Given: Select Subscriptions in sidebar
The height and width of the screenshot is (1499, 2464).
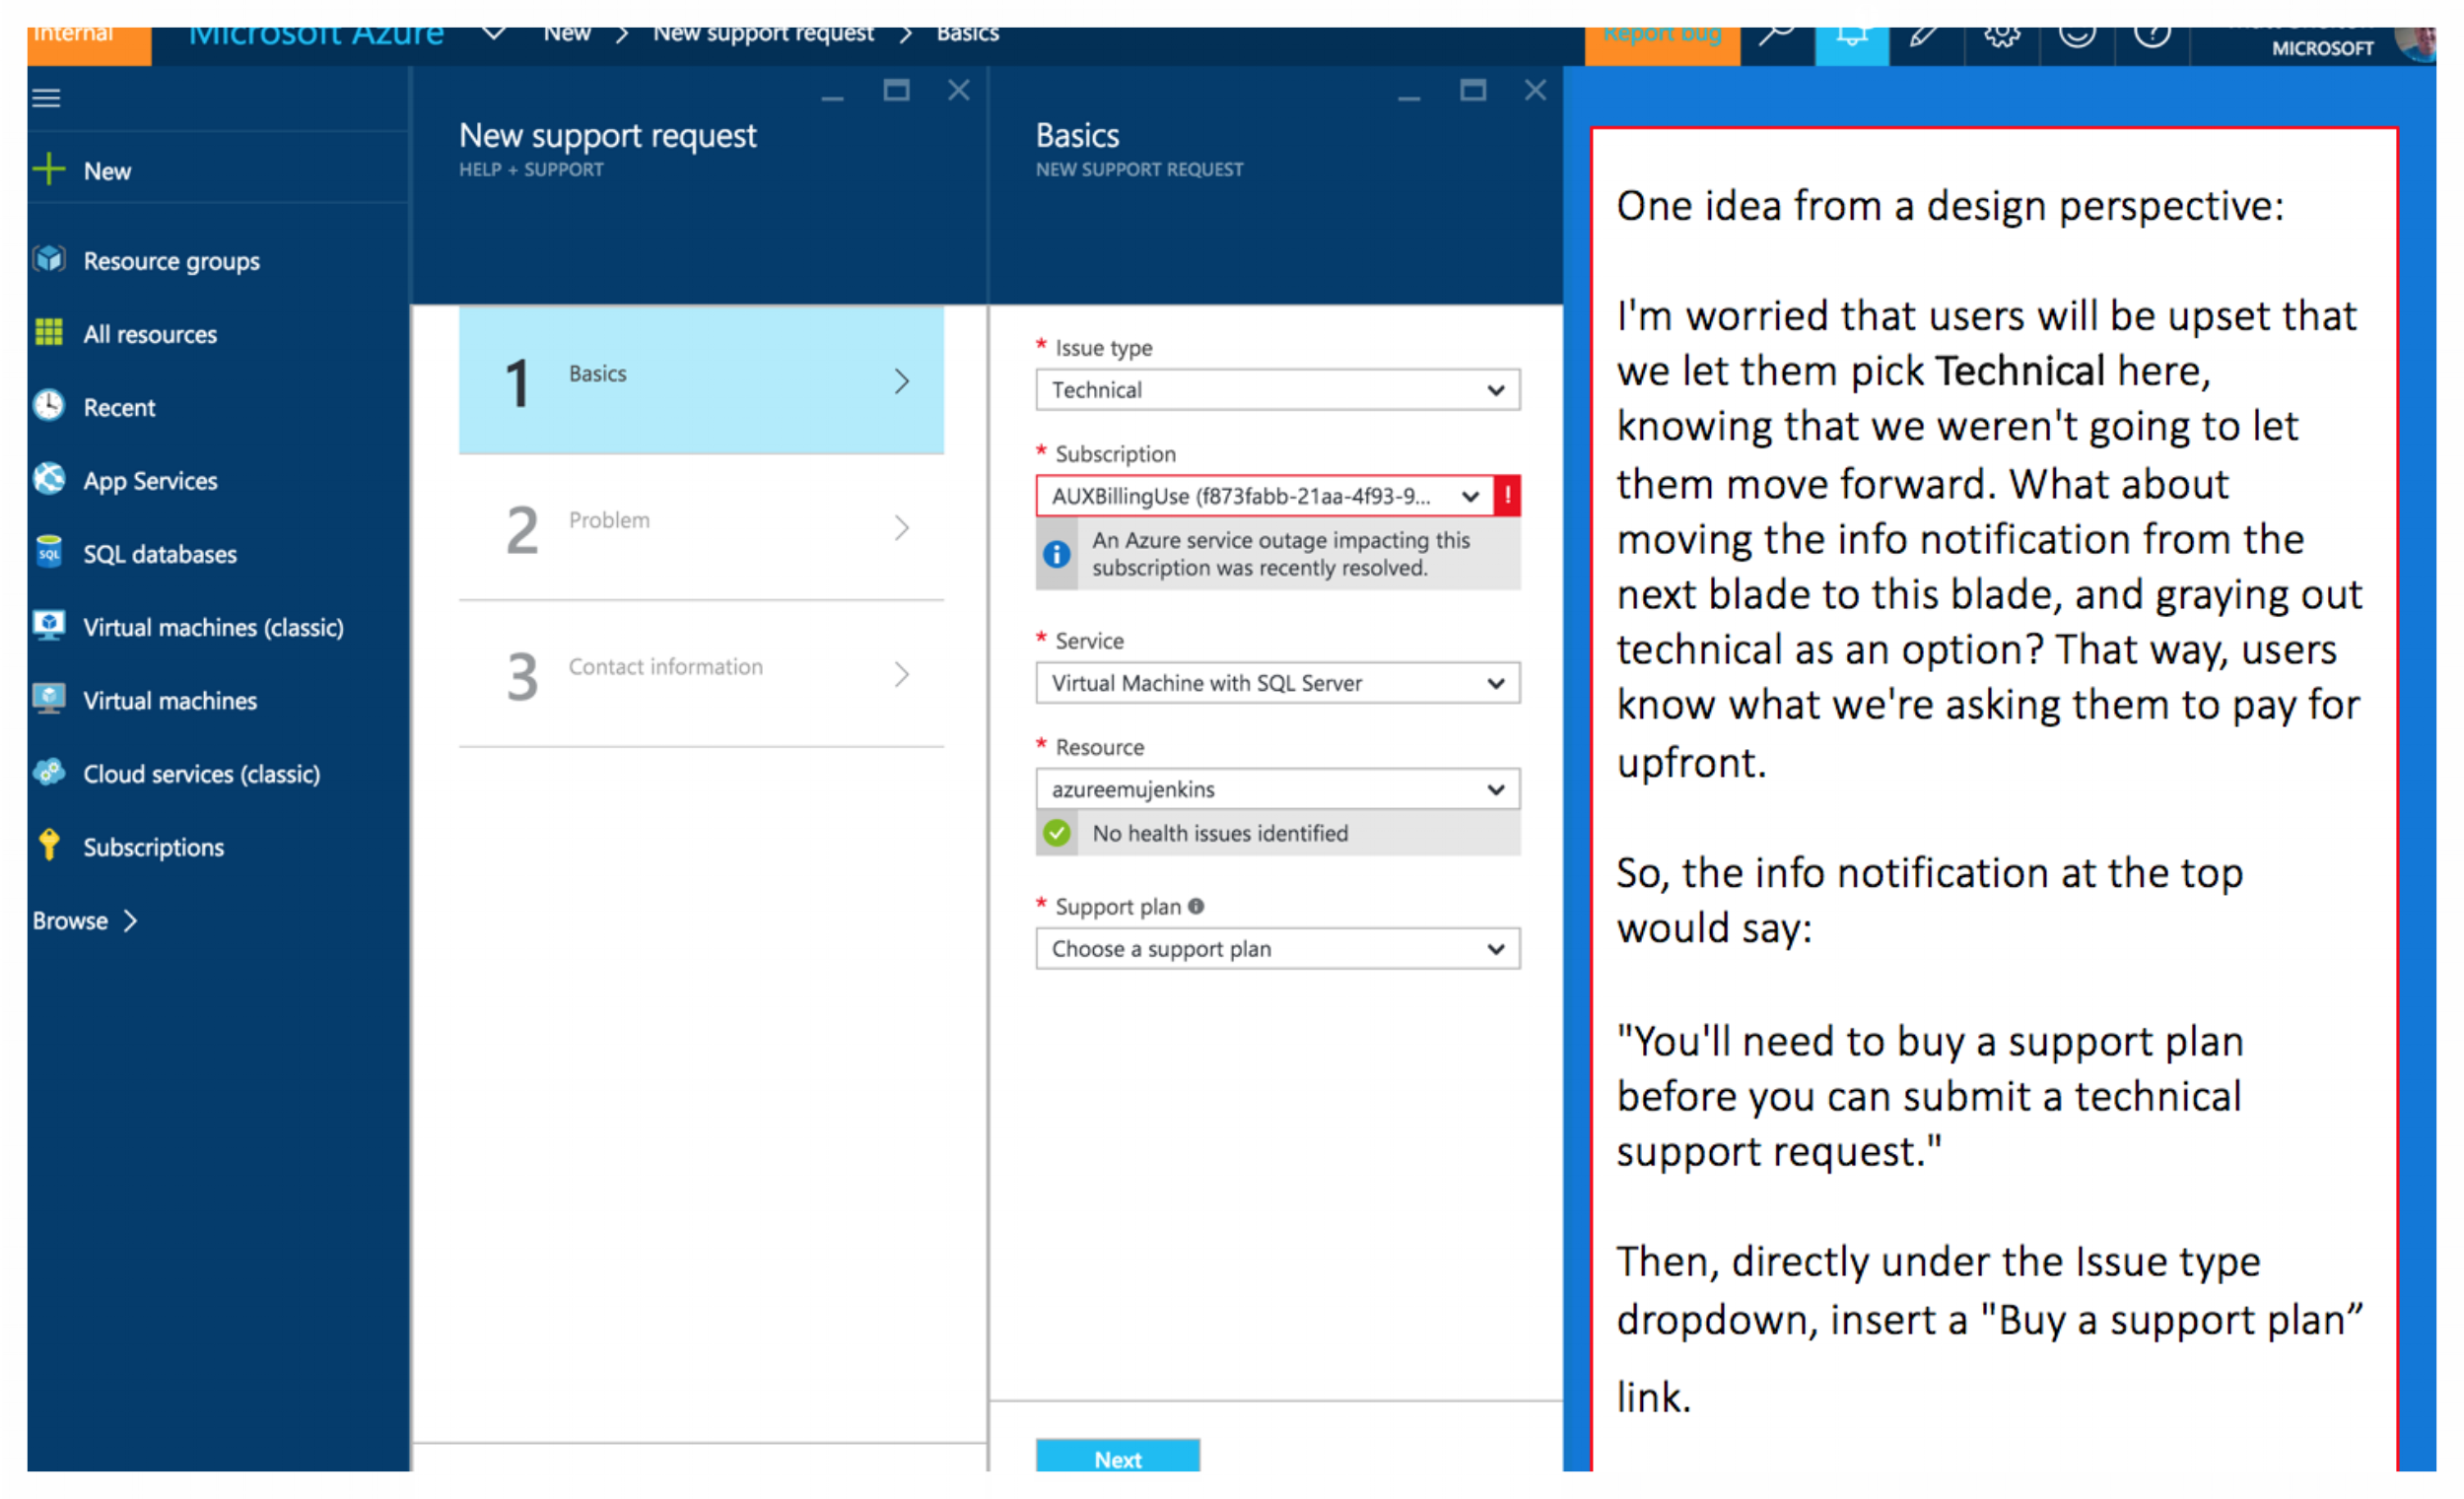Looking at the screenshot, I should point(154,847).
